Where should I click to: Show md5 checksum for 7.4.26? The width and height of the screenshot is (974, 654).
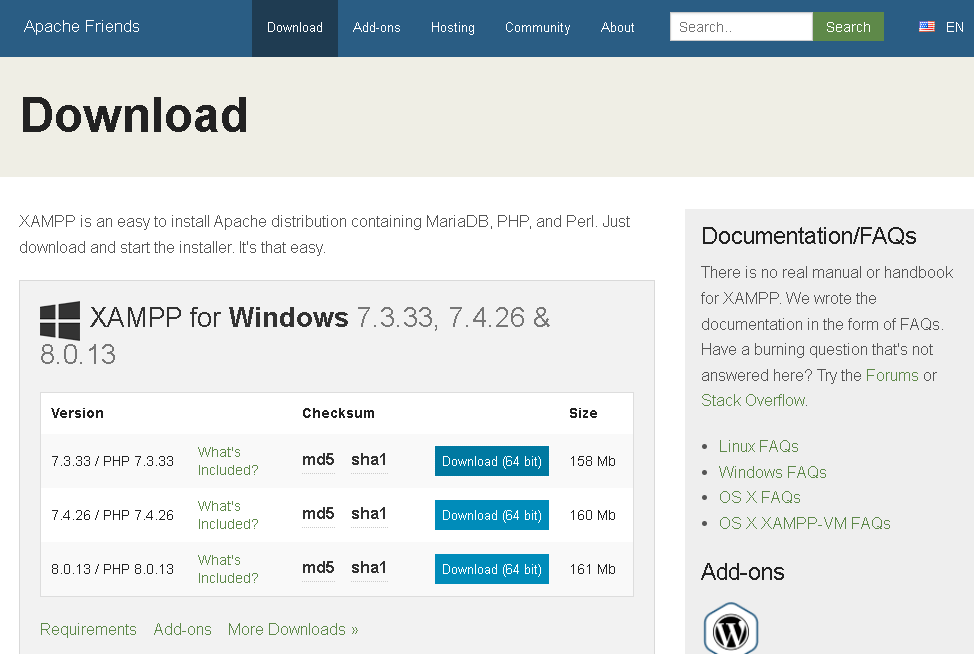(318, 514)
